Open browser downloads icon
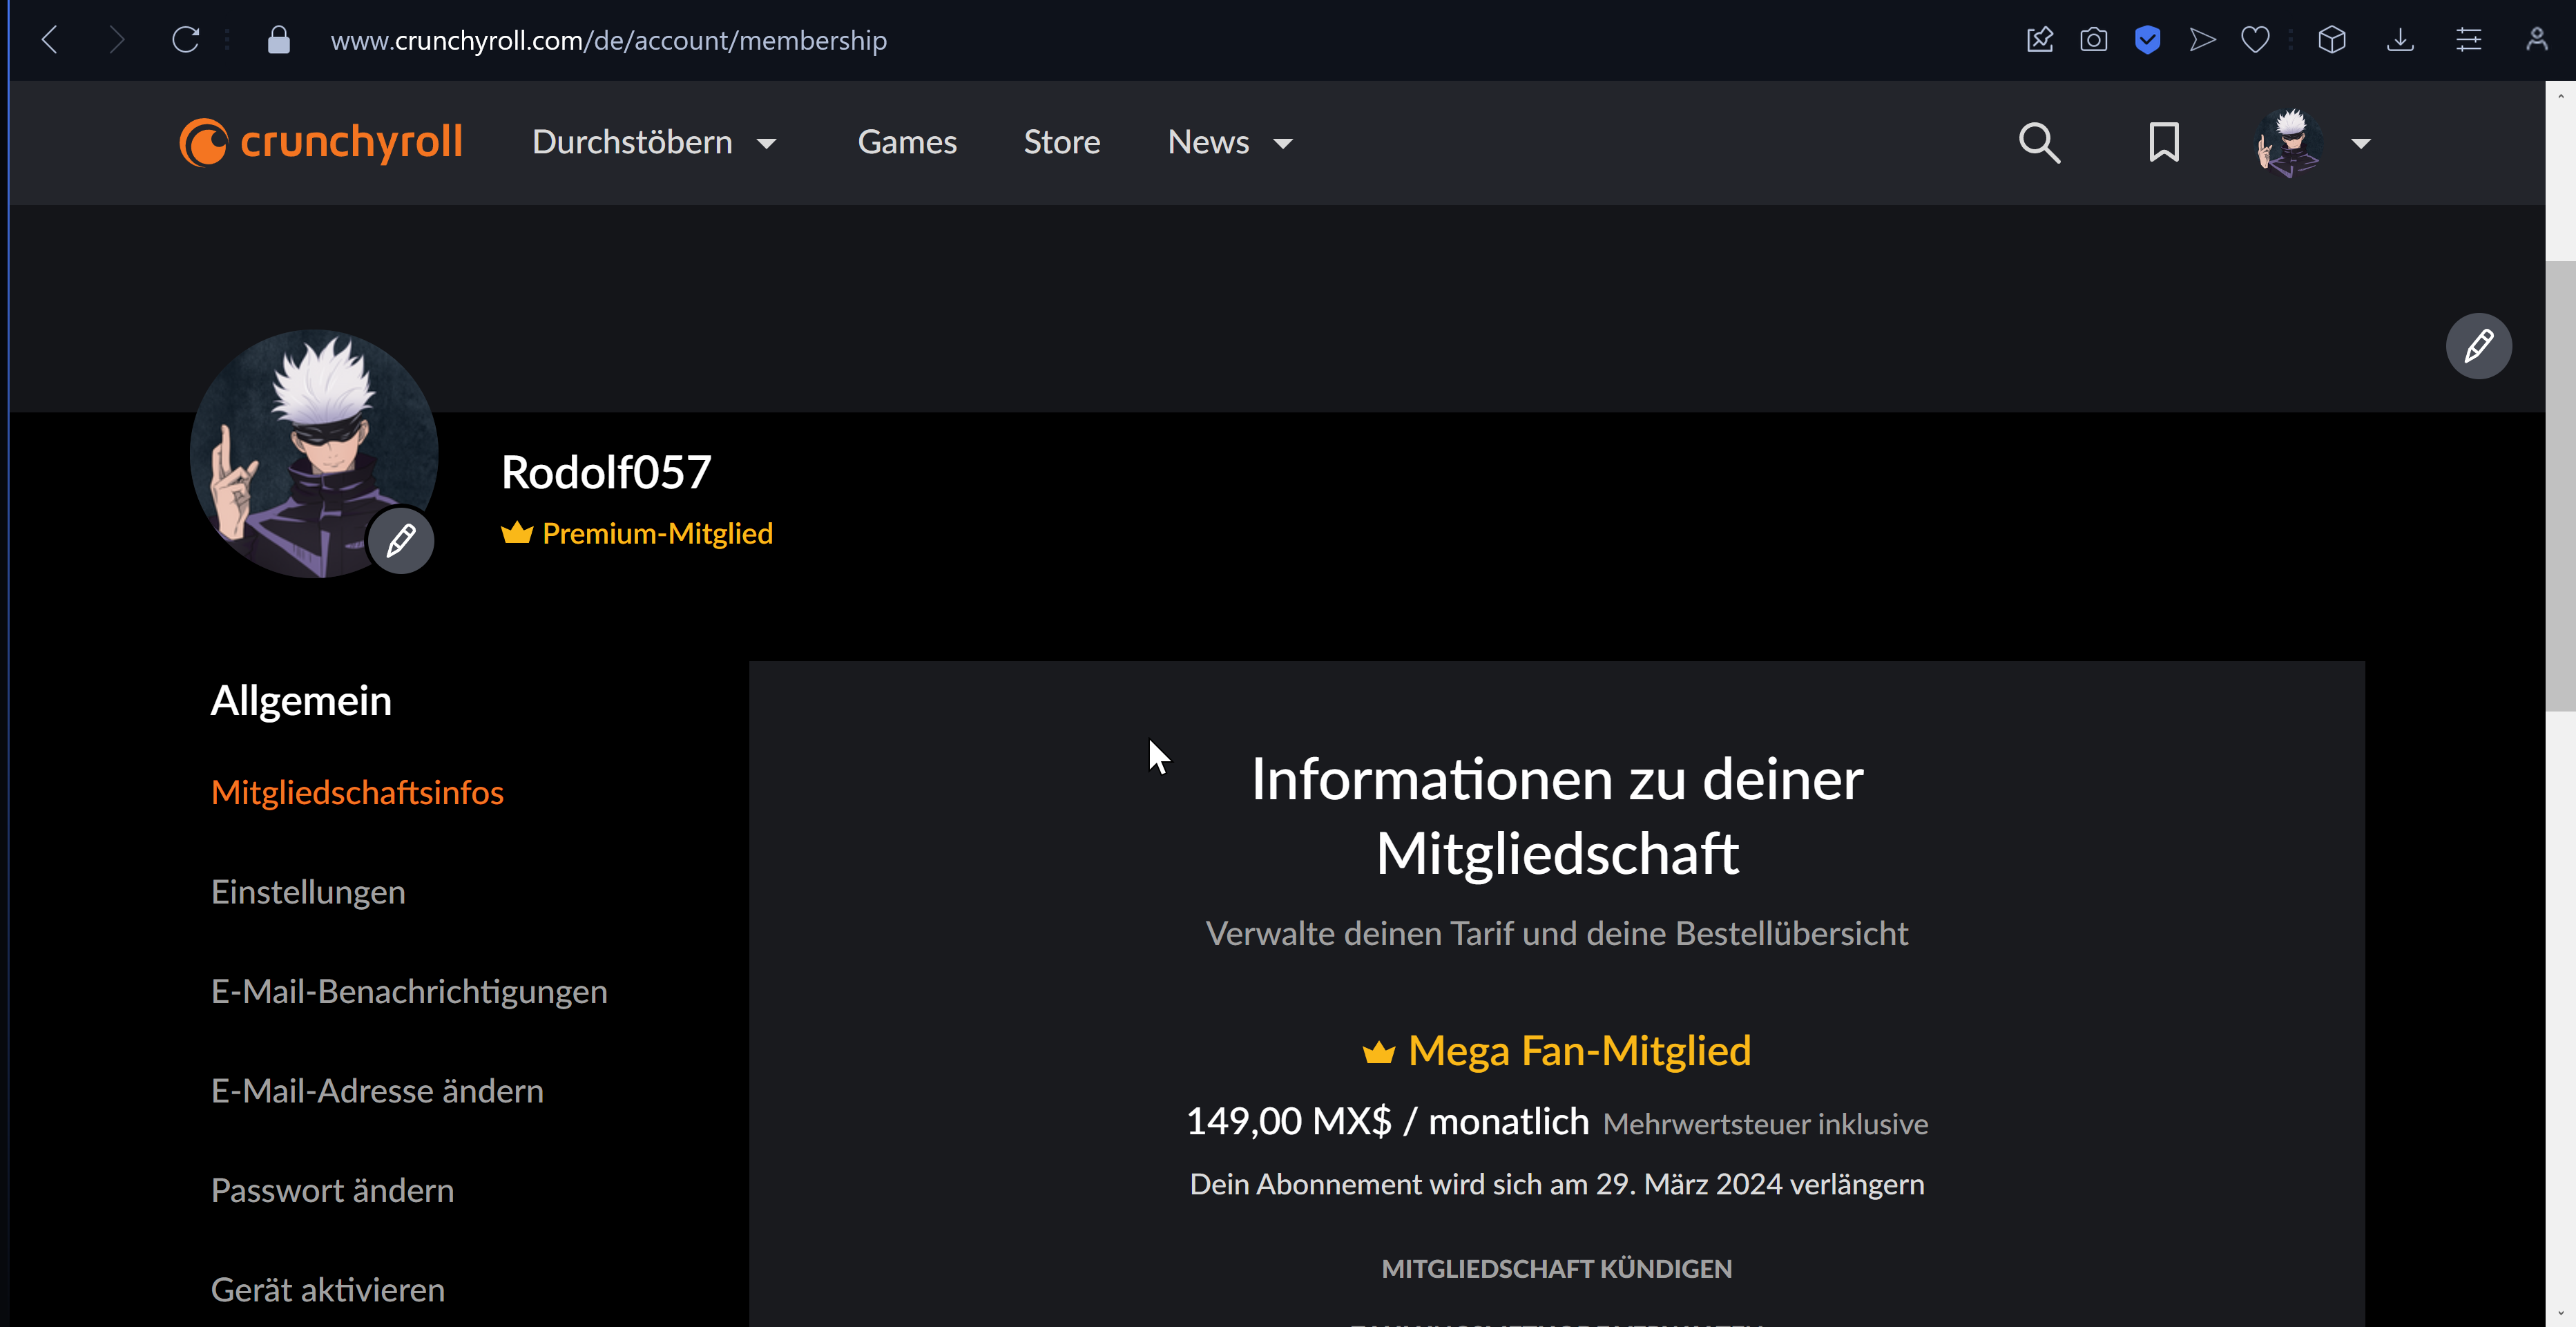This screenshot has width=2576, height=1327. [2400, 40]
